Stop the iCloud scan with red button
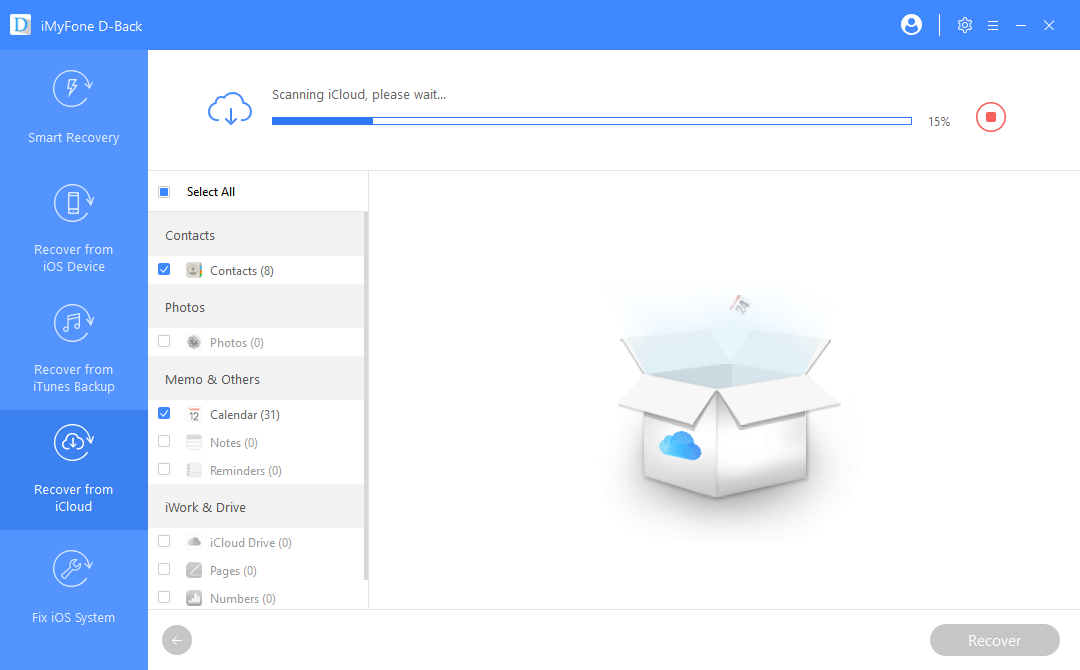The width and height of the screenshot is (1080, 670). [990, 117]
